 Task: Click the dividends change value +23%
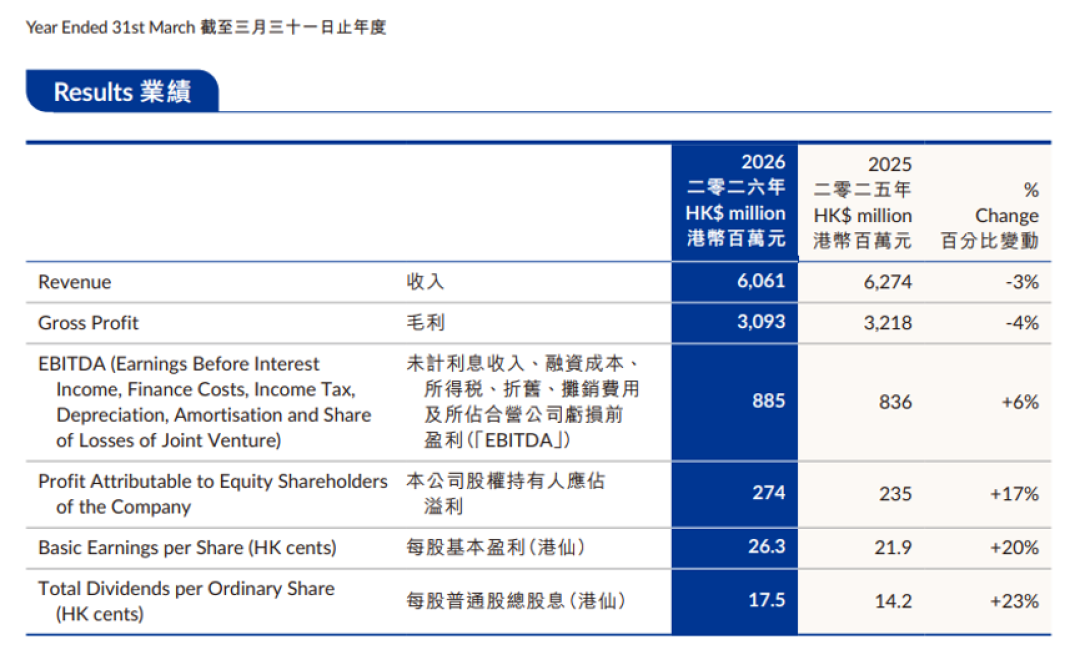[1015, 601]
